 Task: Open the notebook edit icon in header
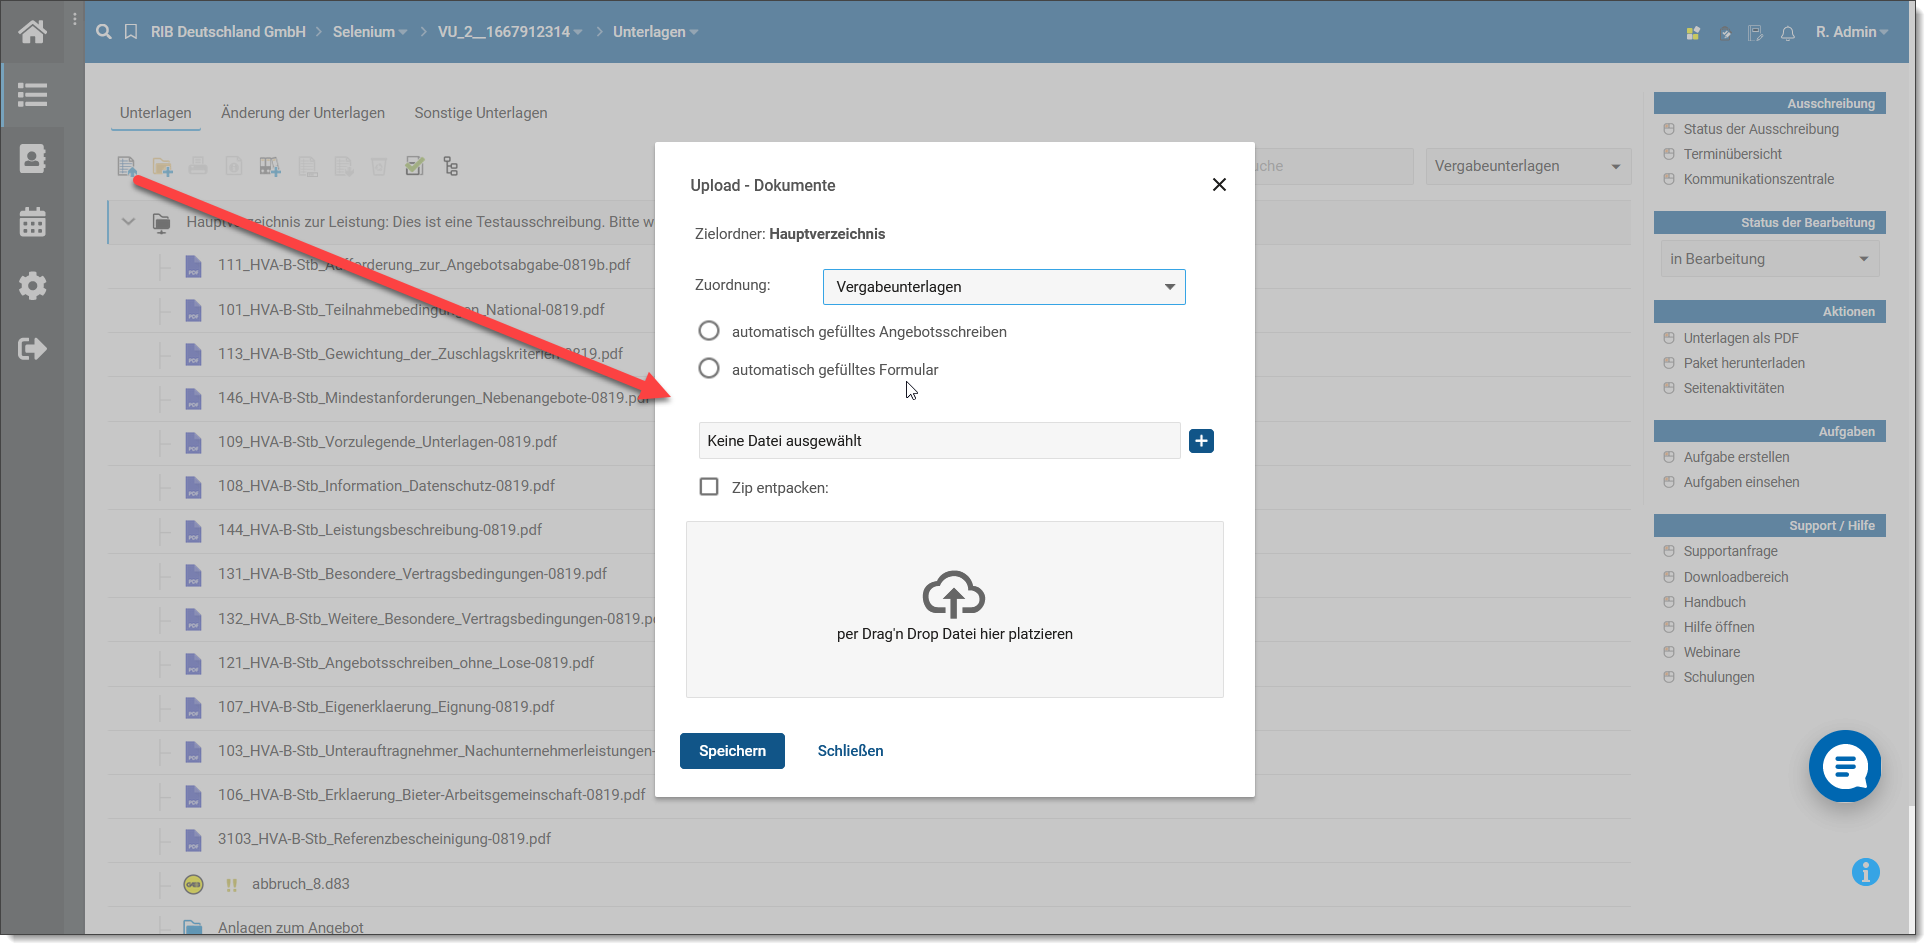click(1756, 33)
